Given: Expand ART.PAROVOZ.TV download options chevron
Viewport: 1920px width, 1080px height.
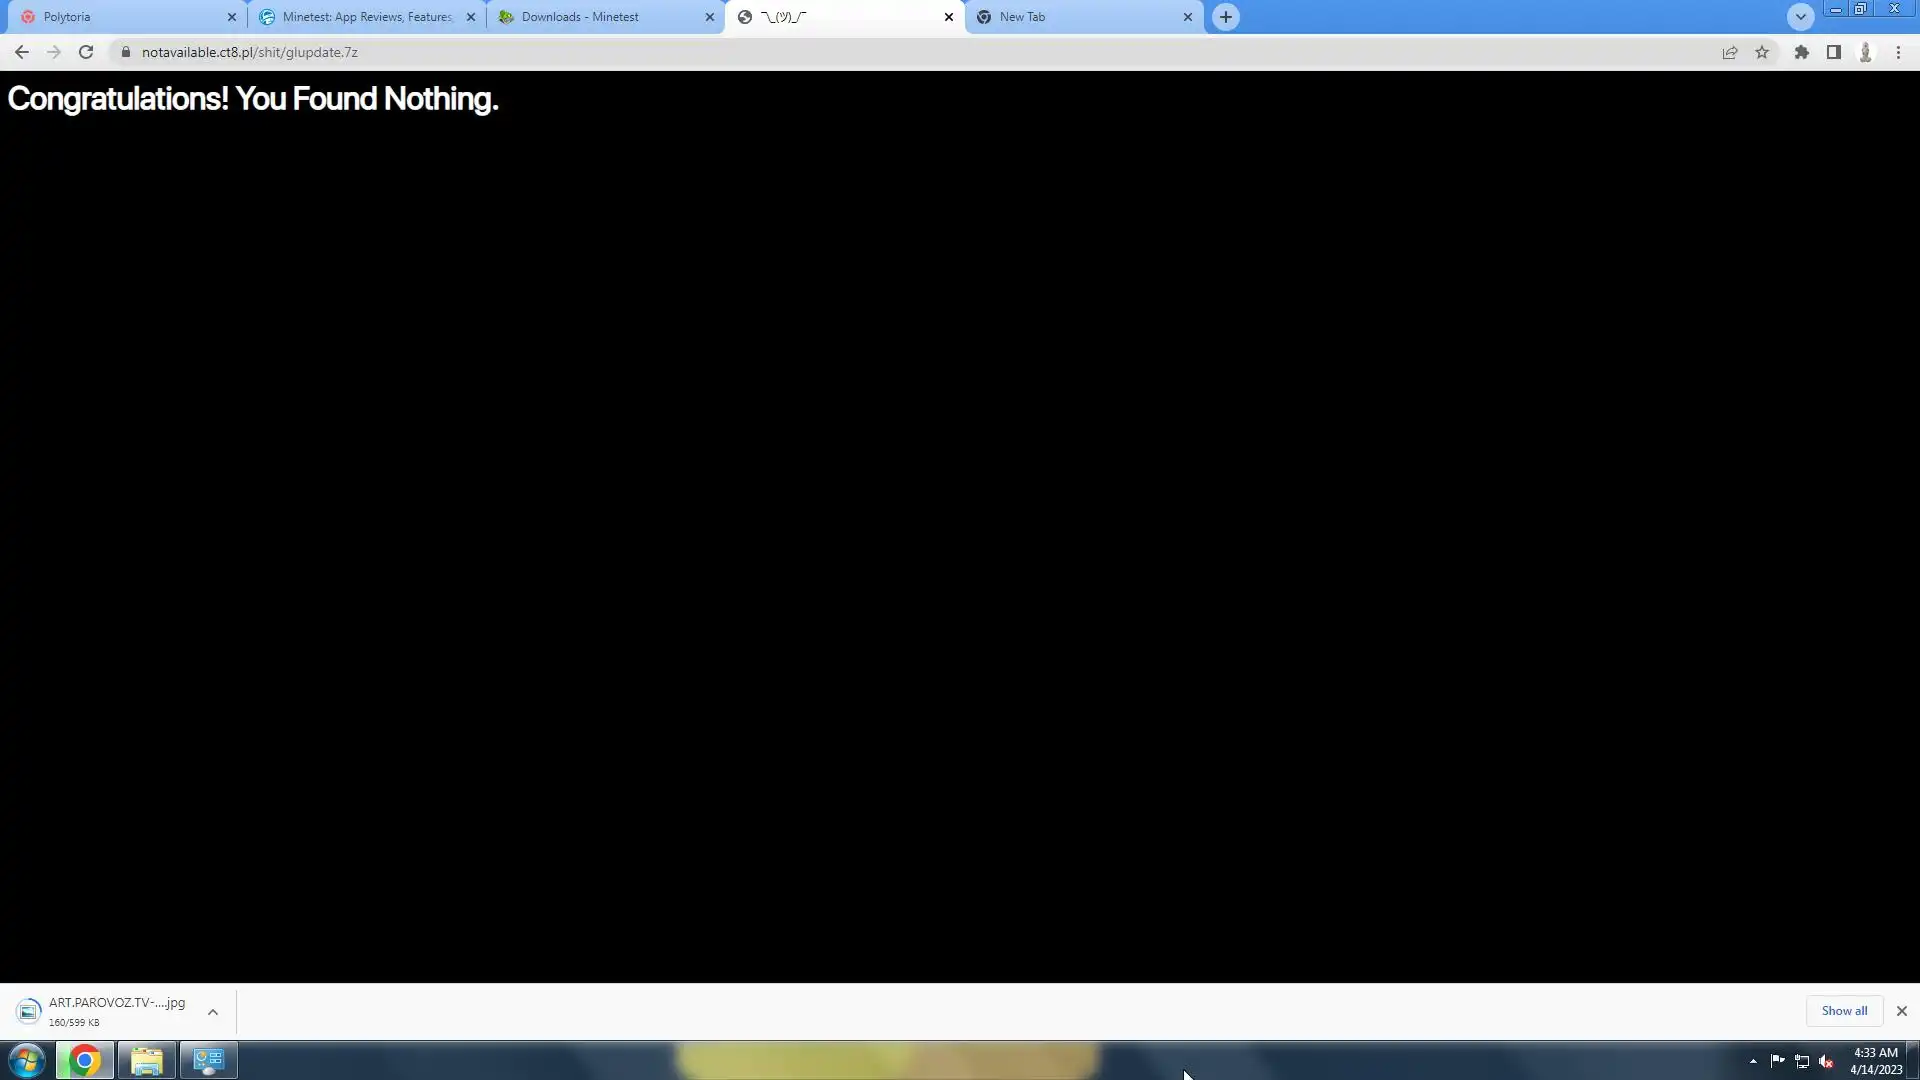Looking at the screenshot, I should (213, 1012).
